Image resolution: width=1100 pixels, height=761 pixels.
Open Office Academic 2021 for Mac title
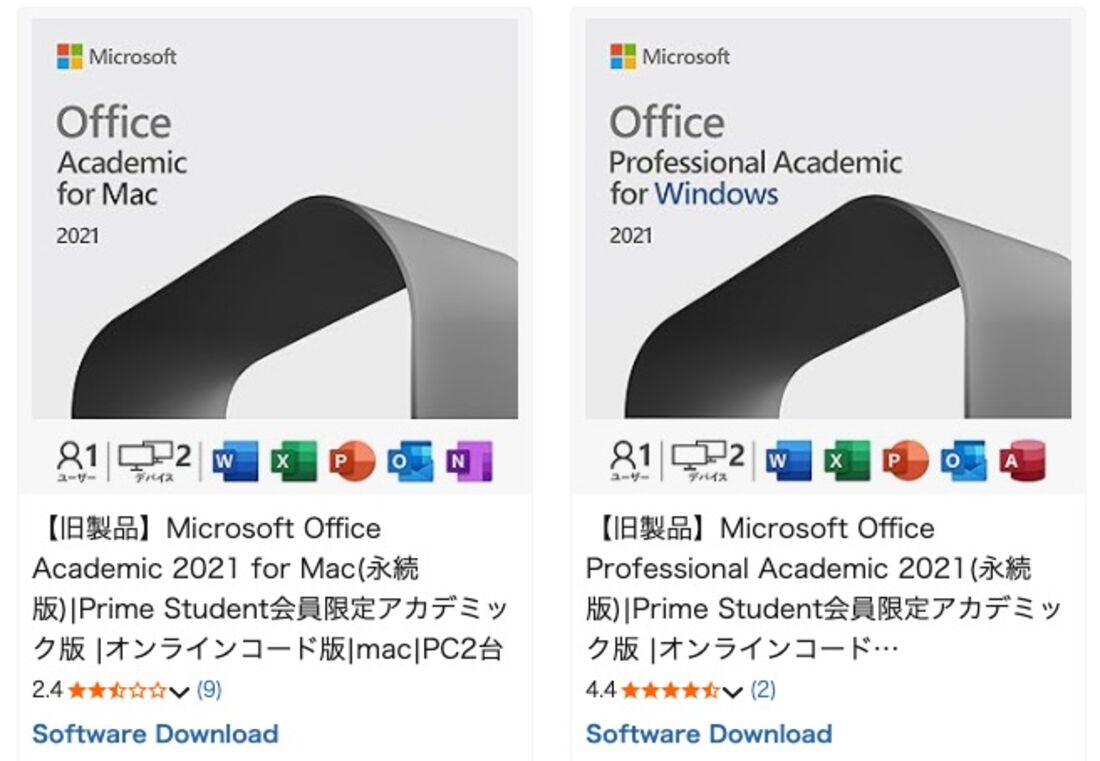click(270, 588)
